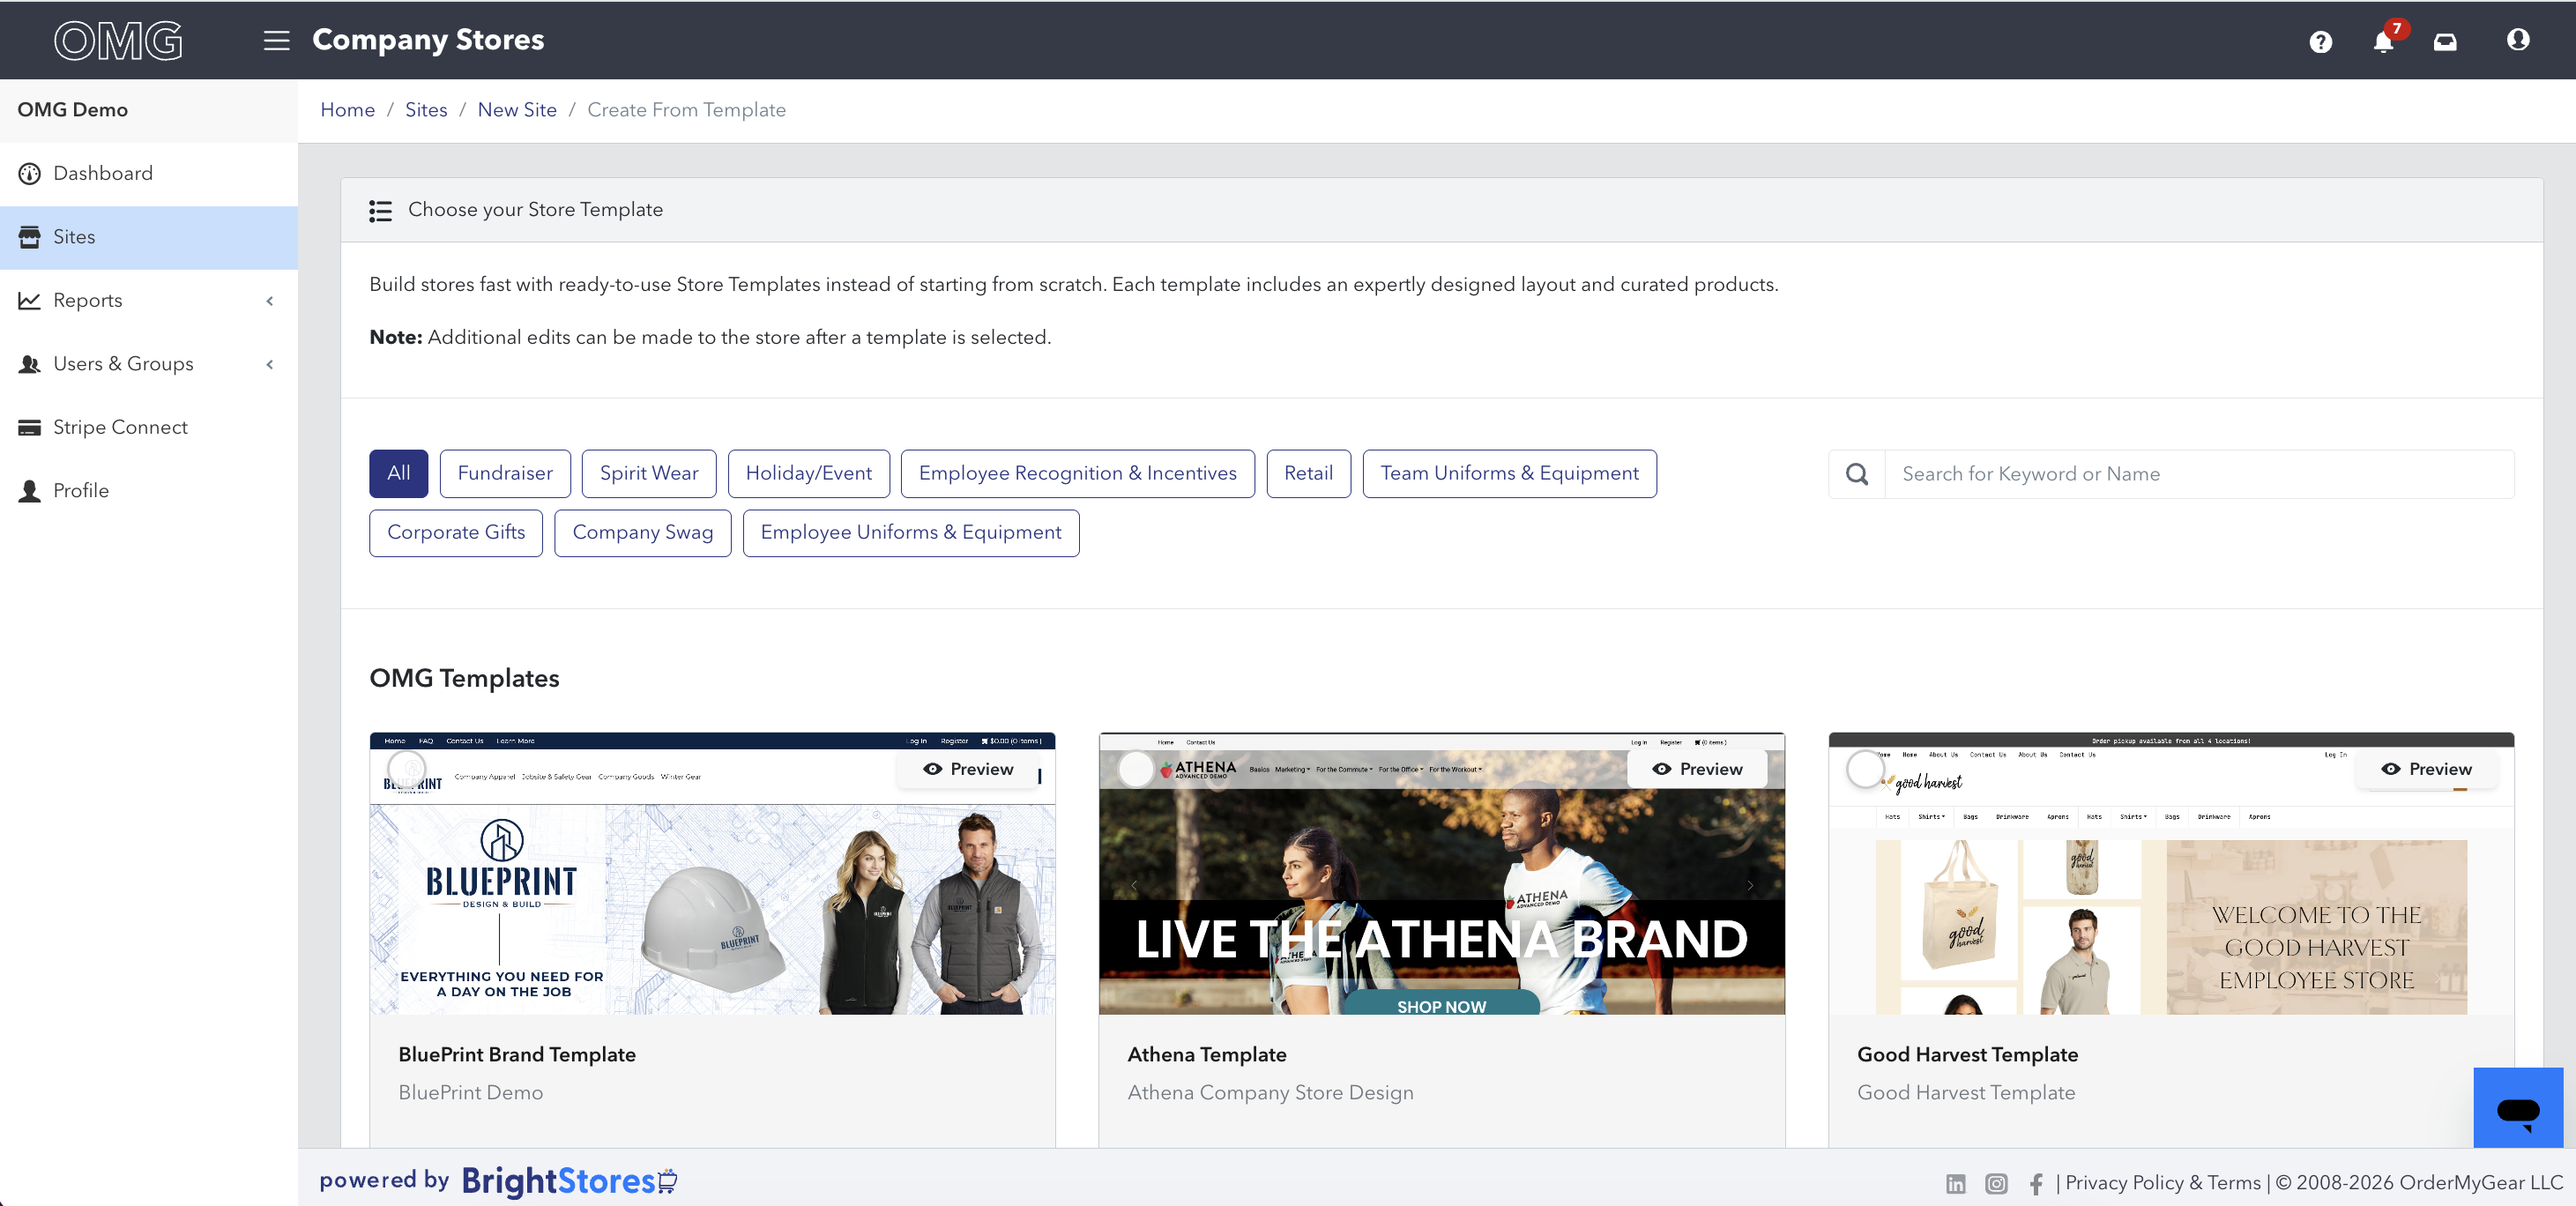Click the Good Harvest Template title
The height and width of the screenshot is (1206, 2576).
(x=1967, y=1055)
